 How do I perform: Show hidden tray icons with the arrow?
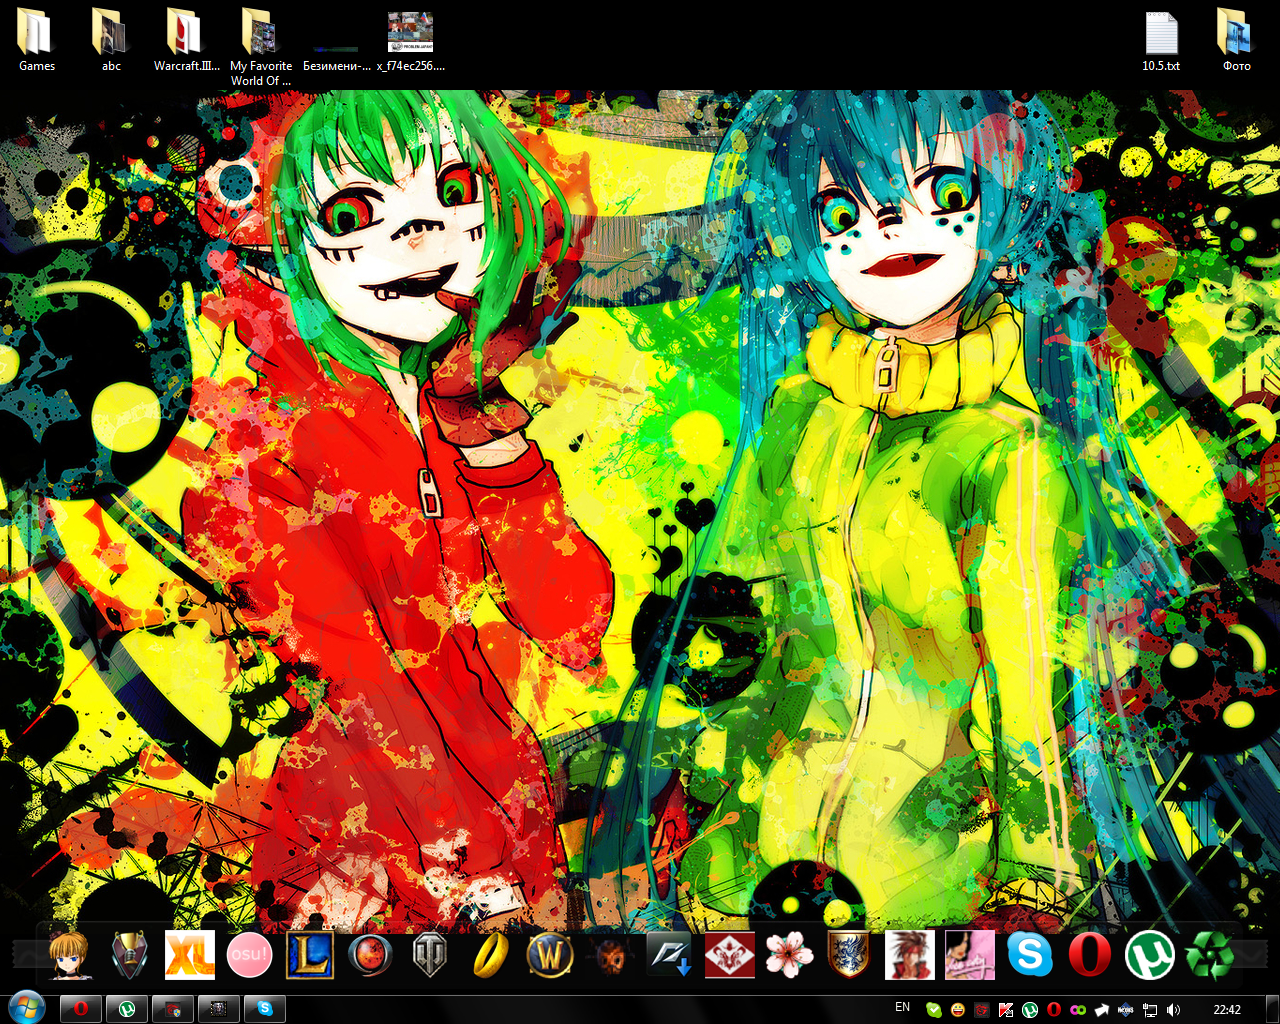pyautogui.click(x=1102, y=1008)
